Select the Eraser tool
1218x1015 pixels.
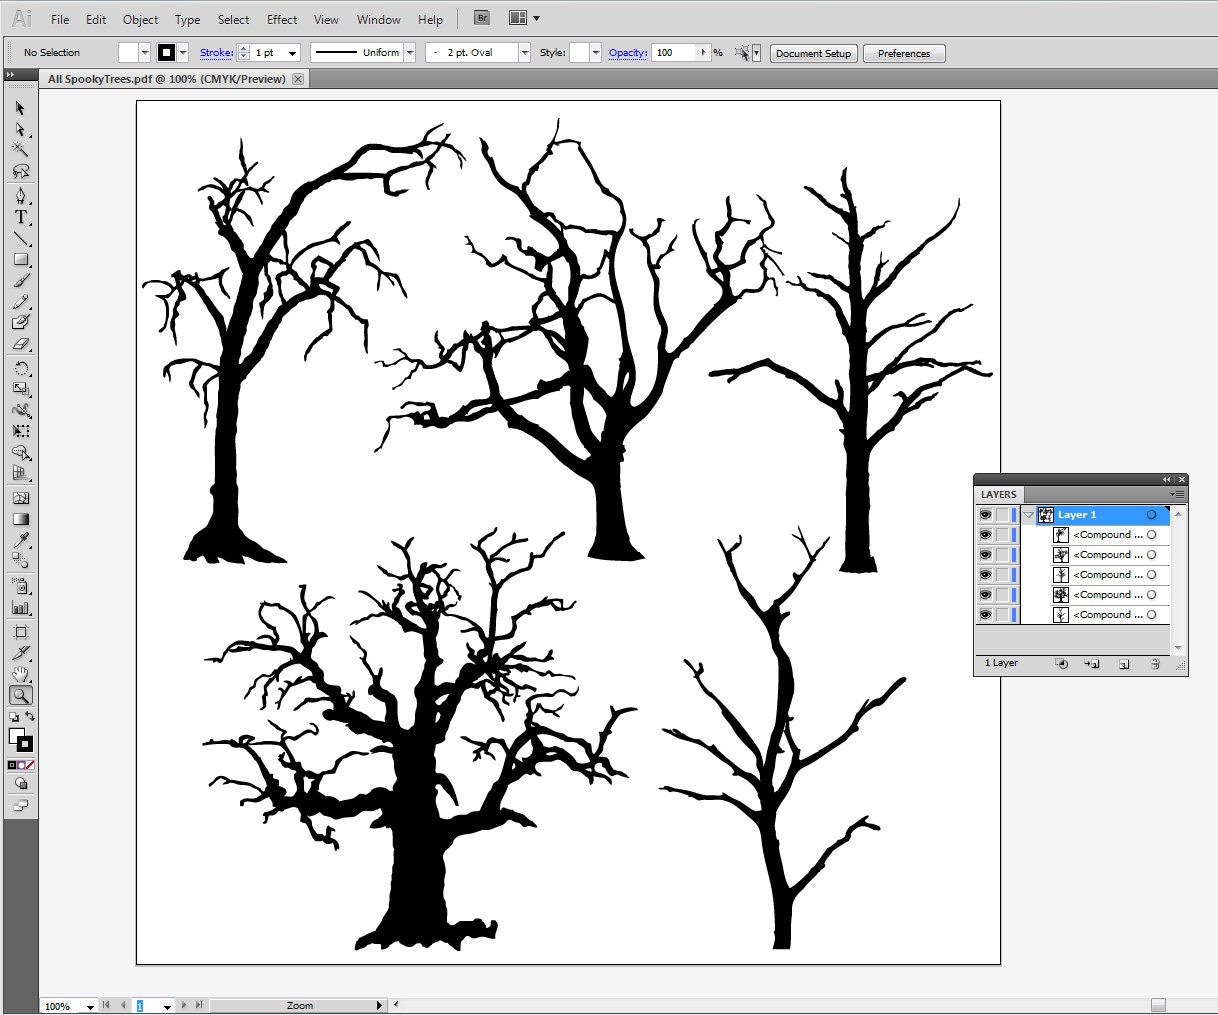click(x=21, y=344)
